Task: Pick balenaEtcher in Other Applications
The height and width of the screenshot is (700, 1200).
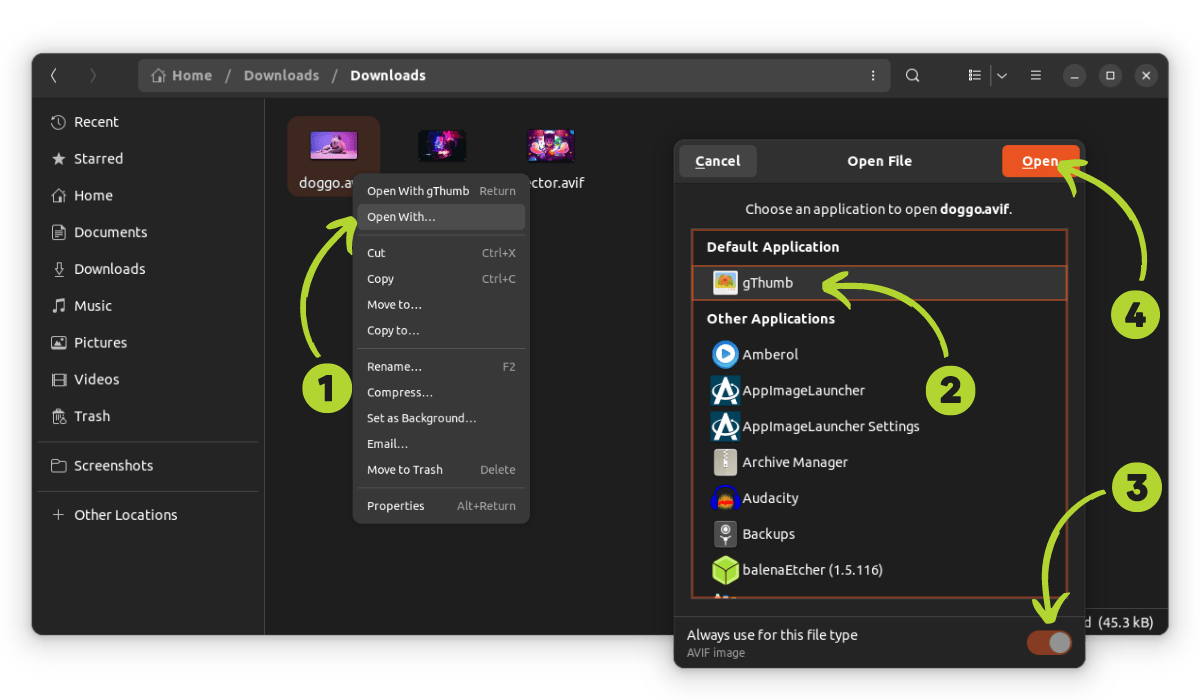Action: [x=811, y=570]
